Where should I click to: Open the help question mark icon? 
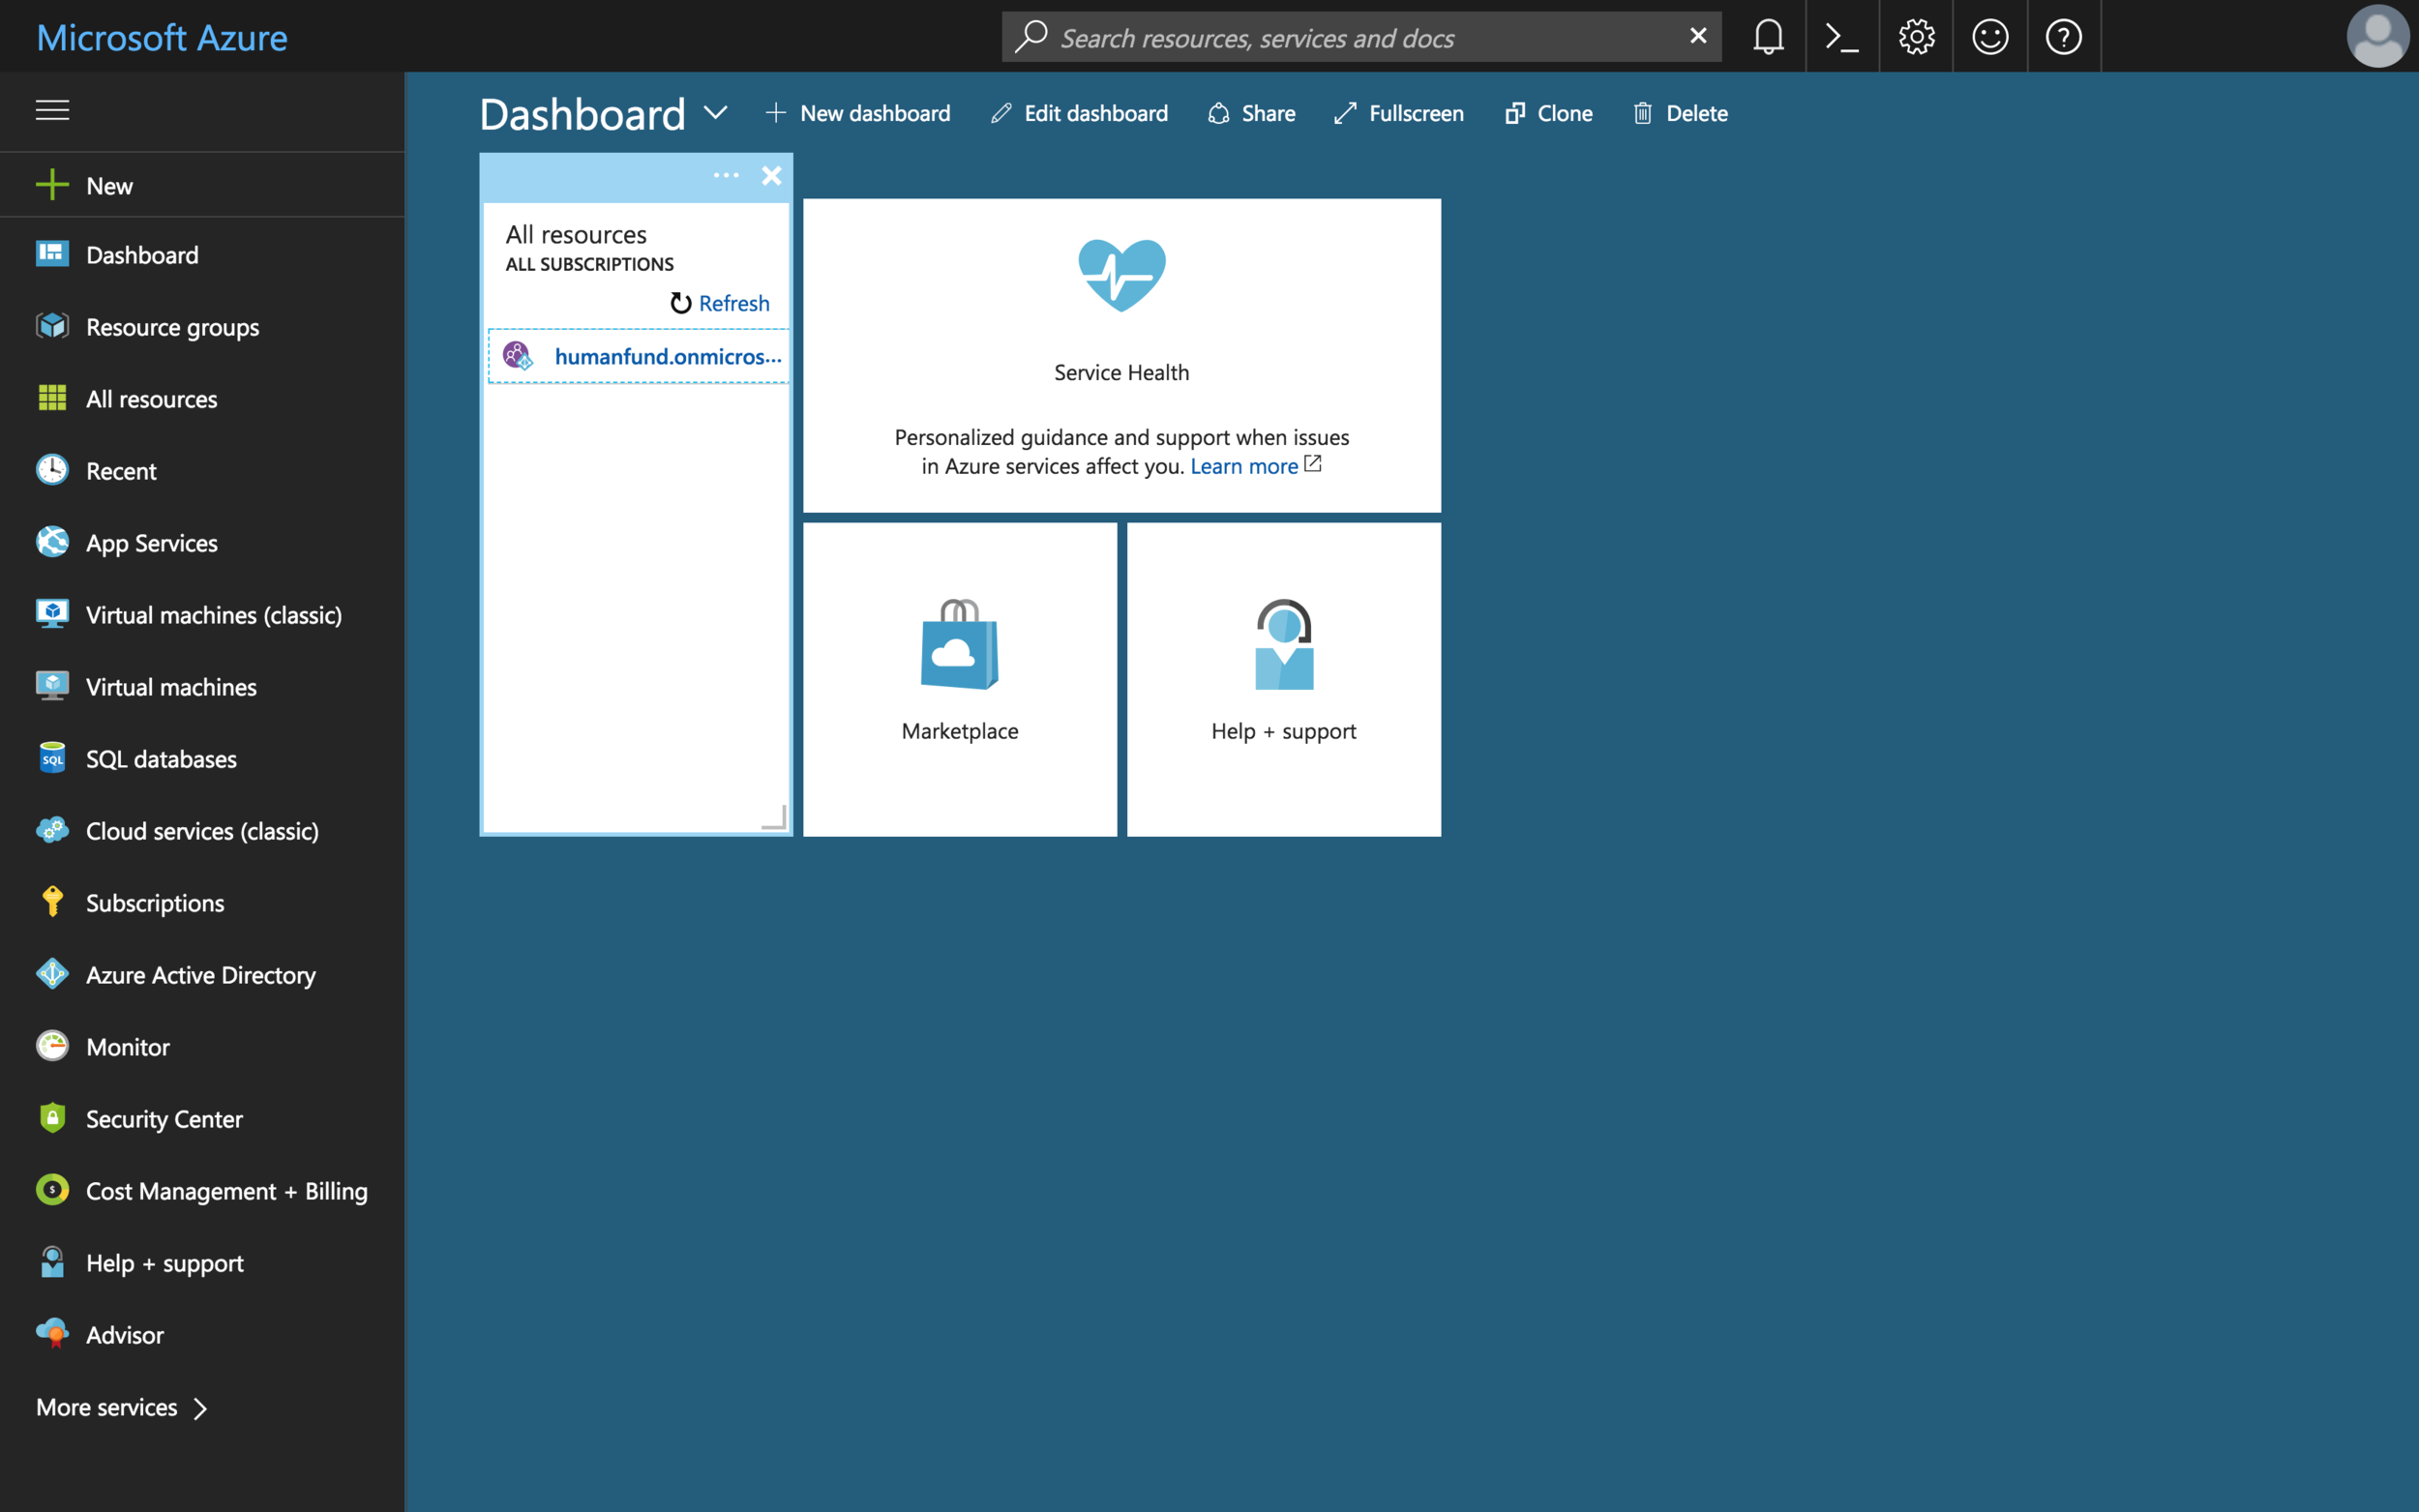(x=2064, y=37)
